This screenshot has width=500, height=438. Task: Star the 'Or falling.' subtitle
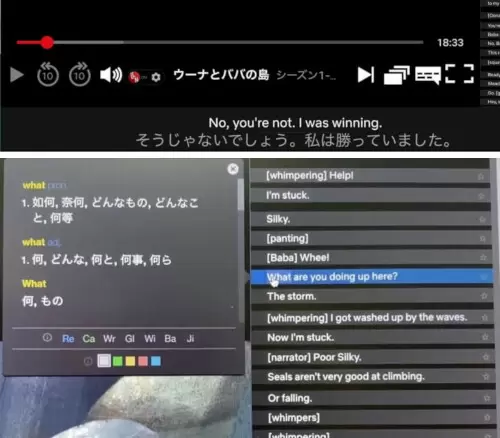pos(487,398)
